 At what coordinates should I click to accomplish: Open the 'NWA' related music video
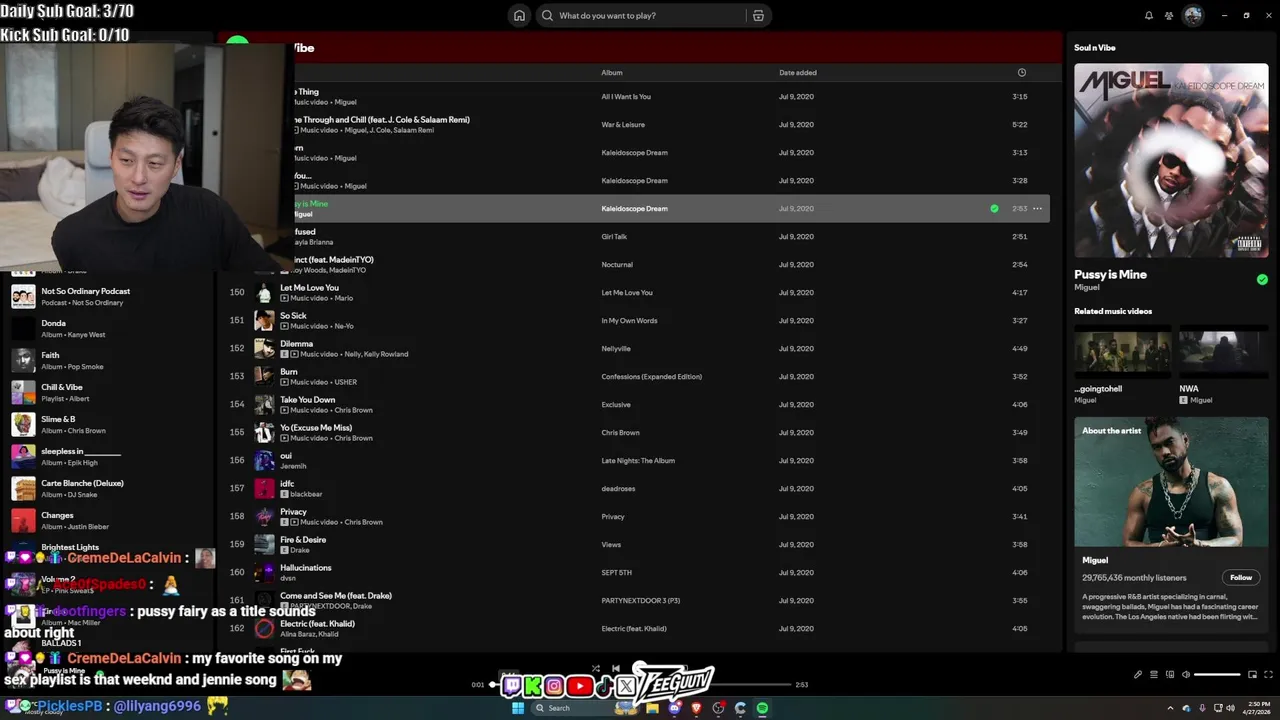1223,351
